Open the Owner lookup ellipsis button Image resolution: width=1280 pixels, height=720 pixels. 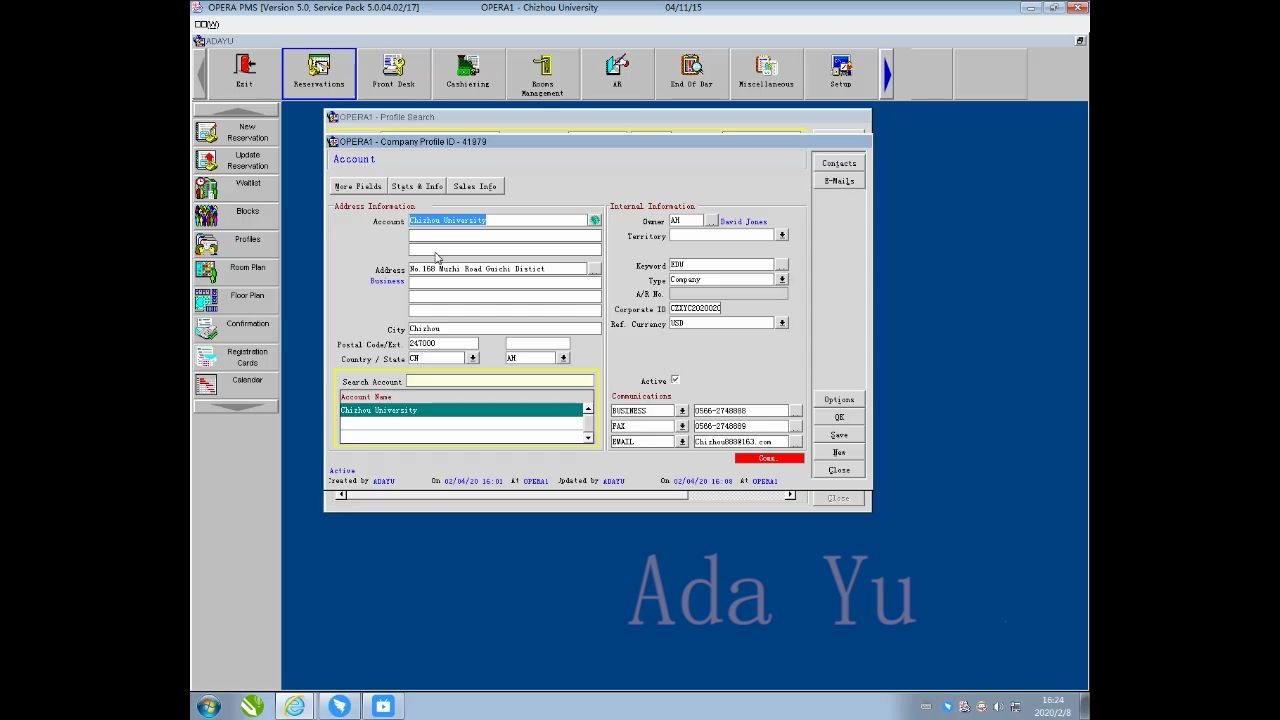(x=711, y=221)
